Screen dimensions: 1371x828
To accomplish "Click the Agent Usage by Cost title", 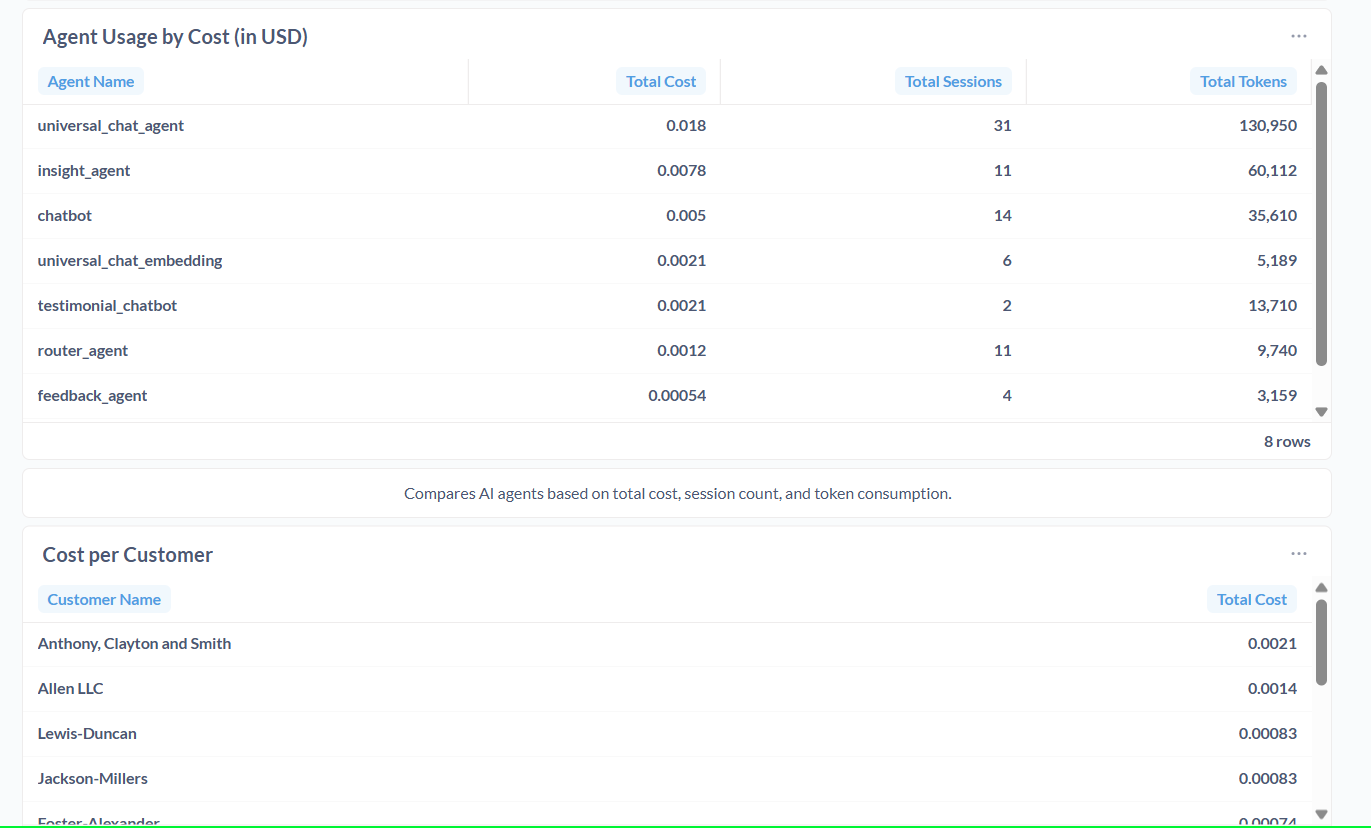I will [175, 37].
